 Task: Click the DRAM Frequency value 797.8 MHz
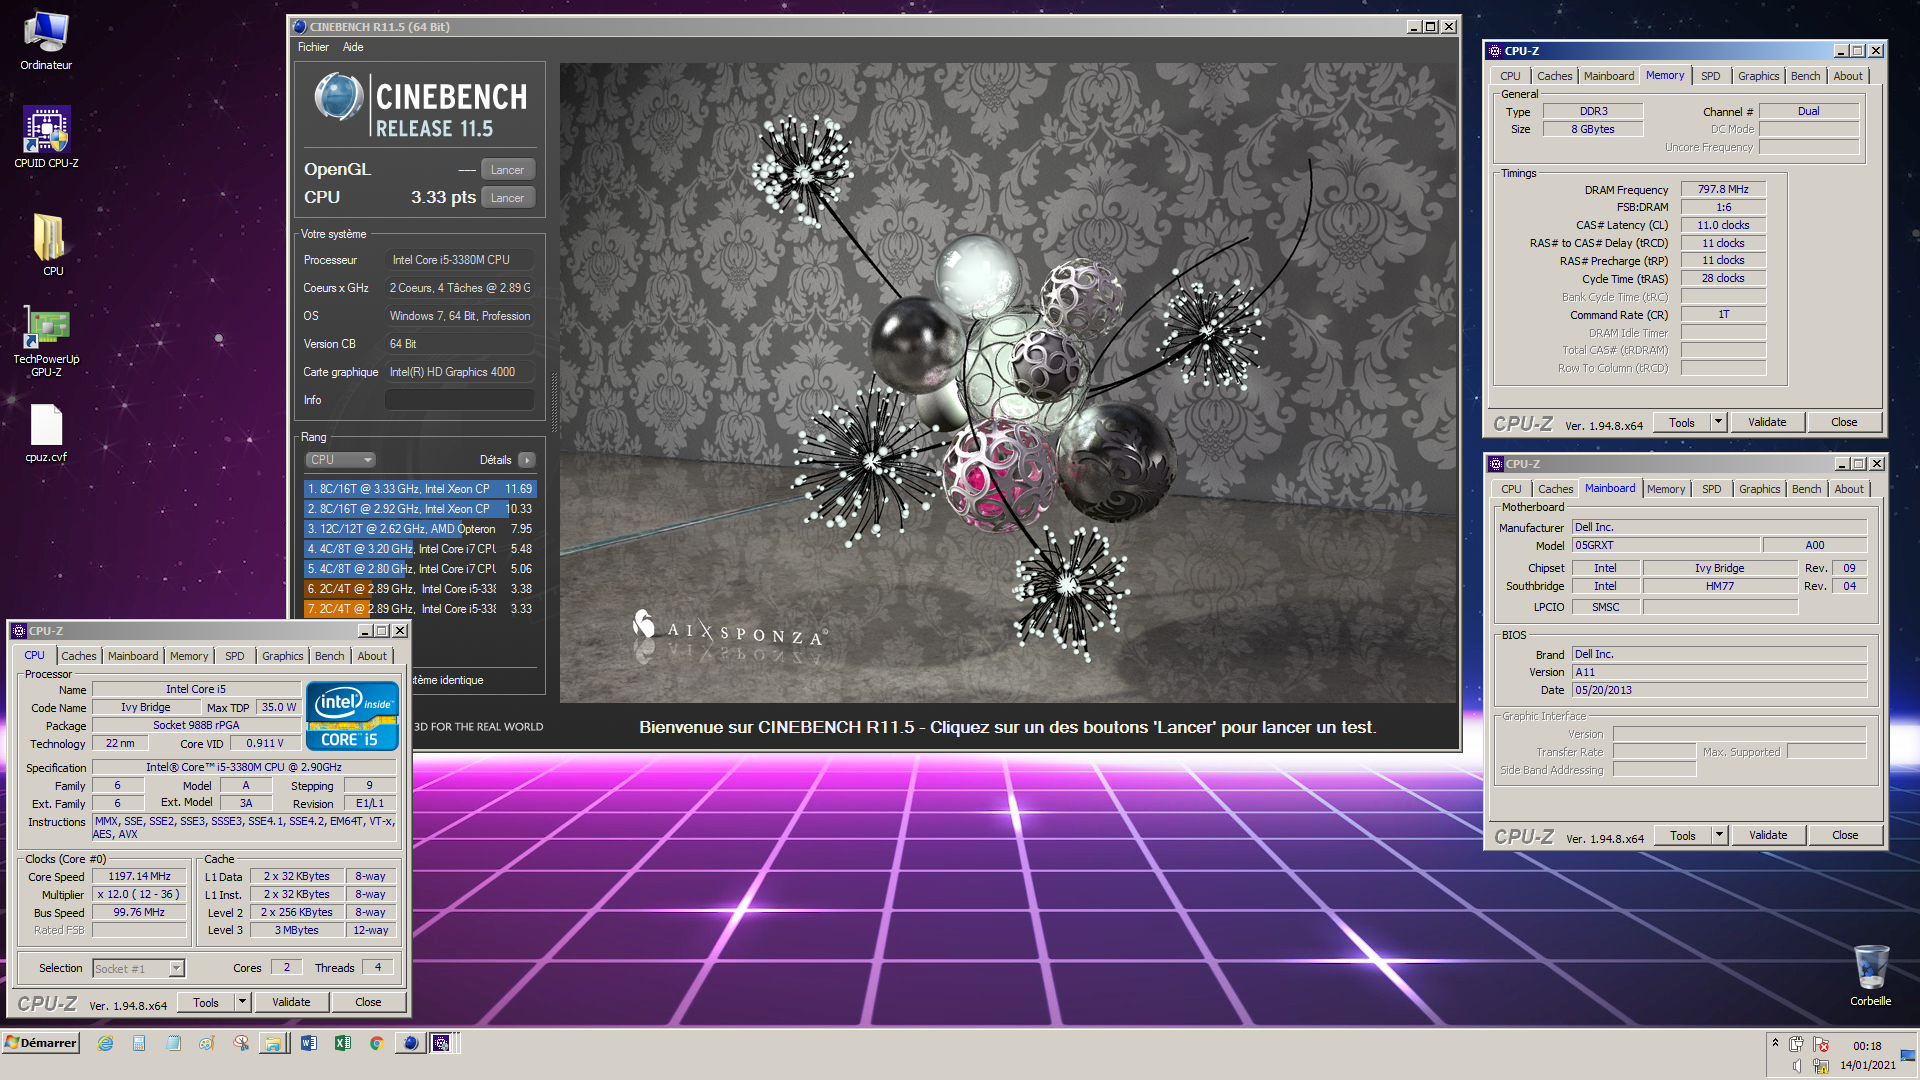click(1723, 189)
